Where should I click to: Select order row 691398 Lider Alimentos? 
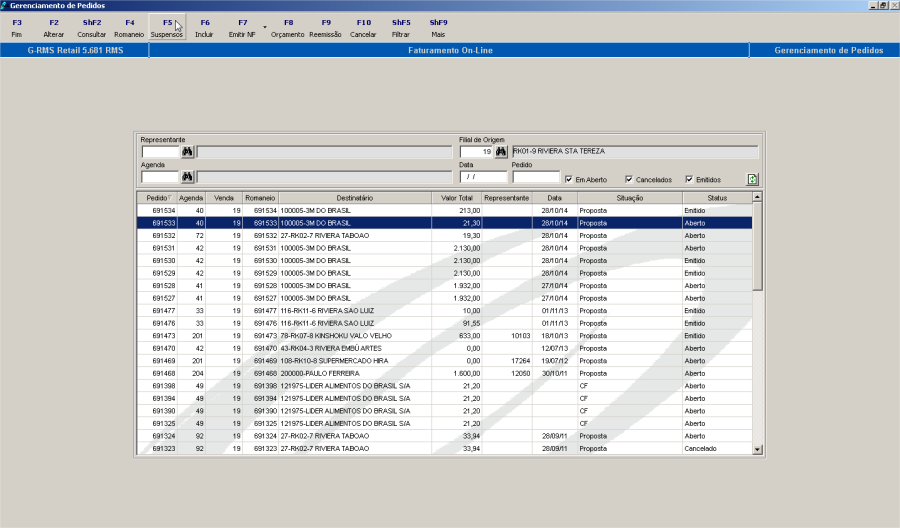(x=444, y=386)
